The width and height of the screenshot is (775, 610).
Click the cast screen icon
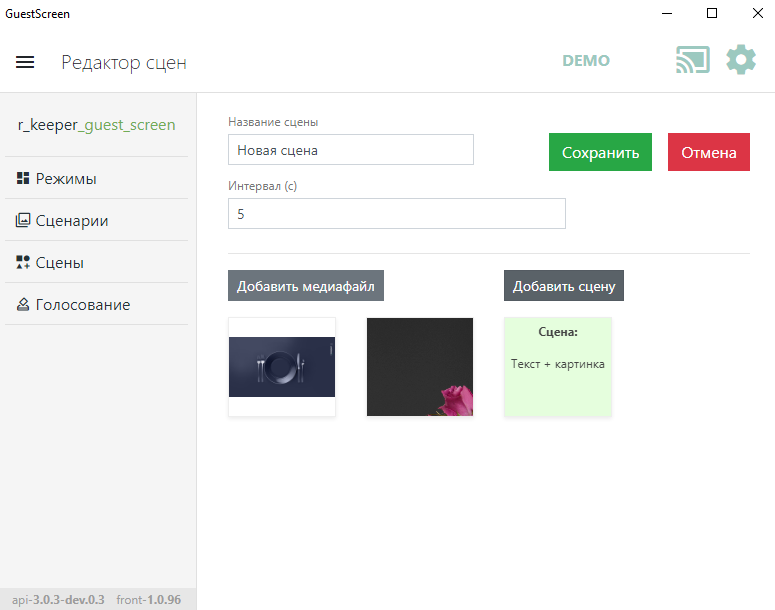pyautogui.click(x=692, y=61)
